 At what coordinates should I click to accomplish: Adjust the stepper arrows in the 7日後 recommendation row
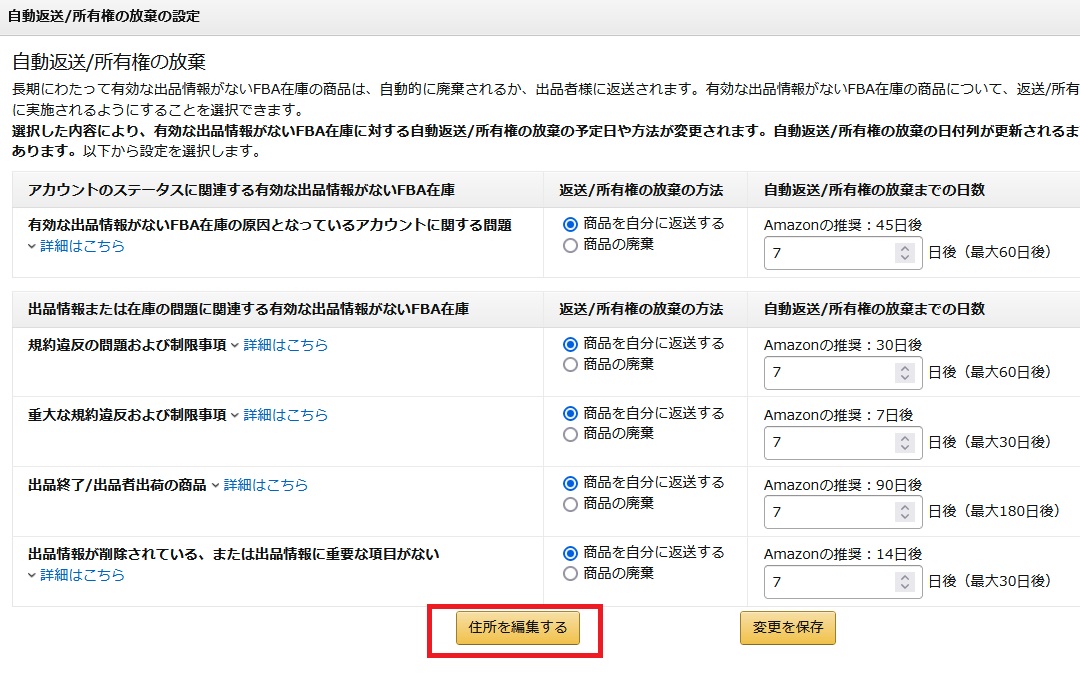click(905, 442)
